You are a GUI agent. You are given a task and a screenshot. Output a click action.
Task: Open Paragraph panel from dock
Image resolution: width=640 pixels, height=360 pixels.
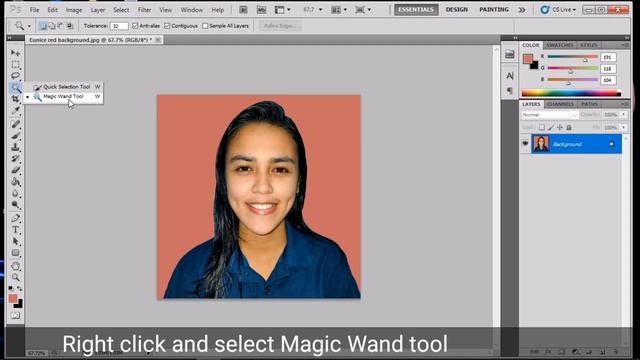[510, 91]
